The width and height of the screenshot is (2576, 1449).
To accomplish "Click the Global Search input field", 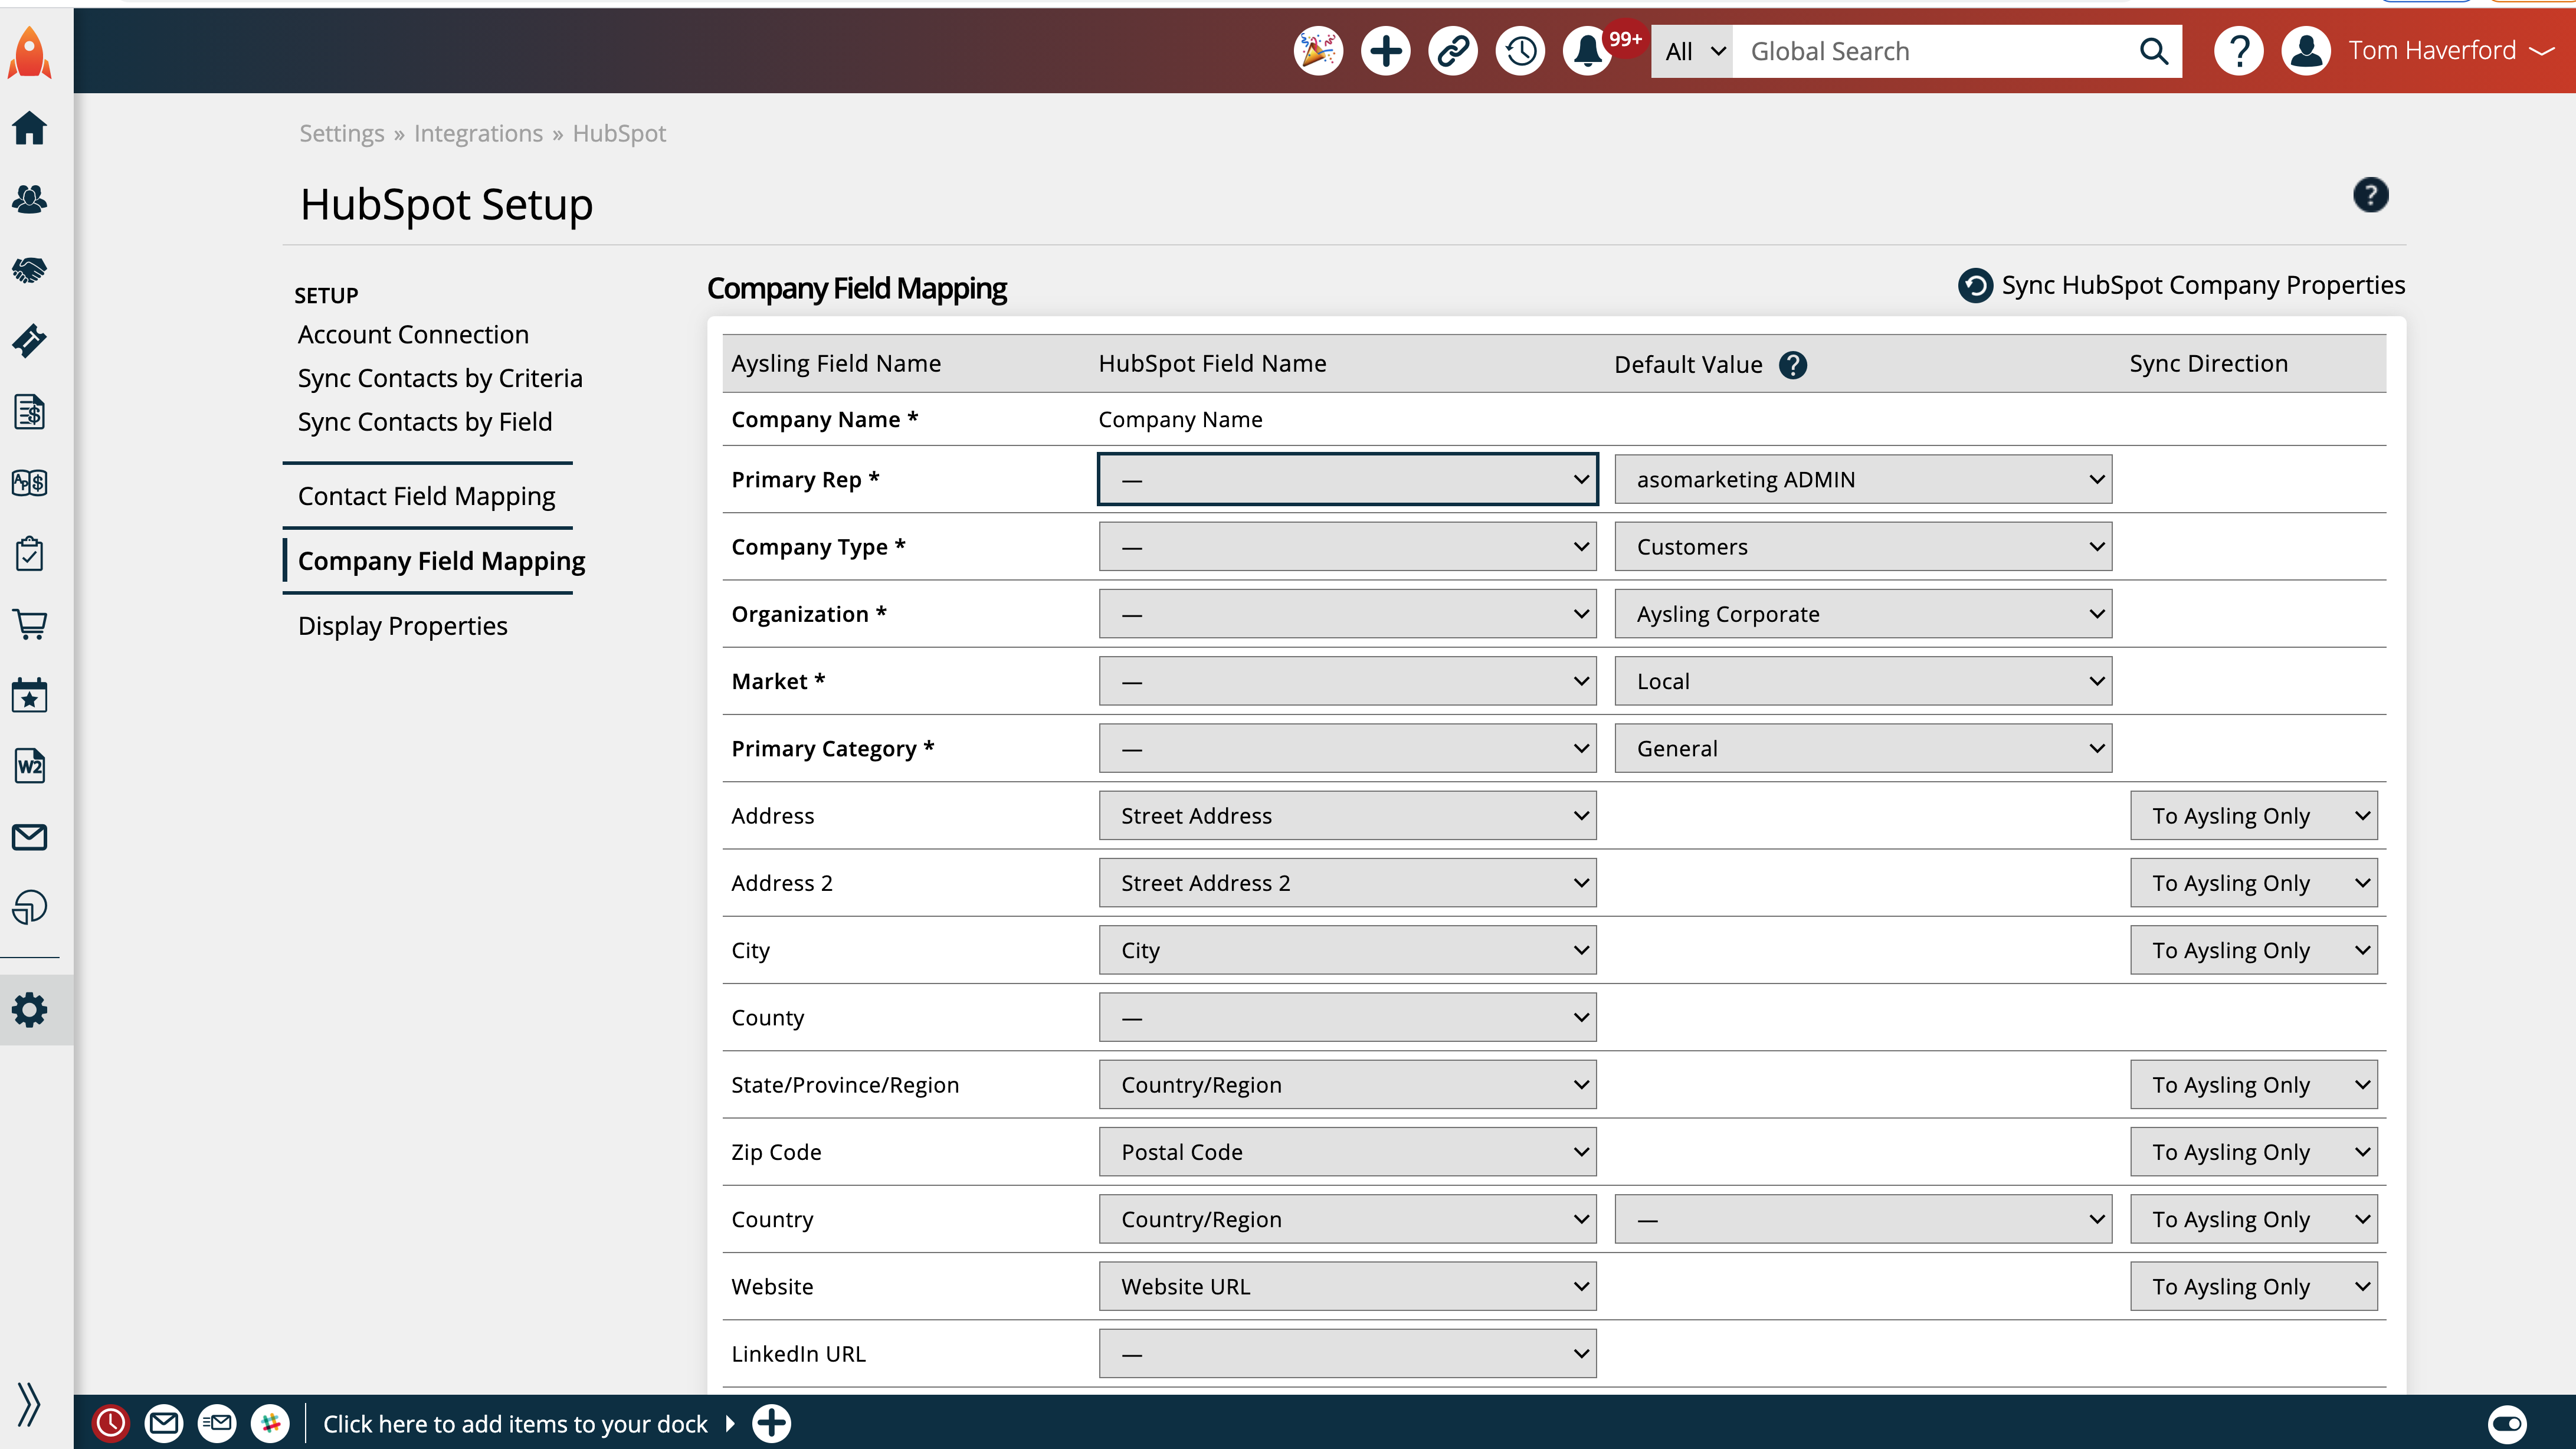I will 1935,51.
